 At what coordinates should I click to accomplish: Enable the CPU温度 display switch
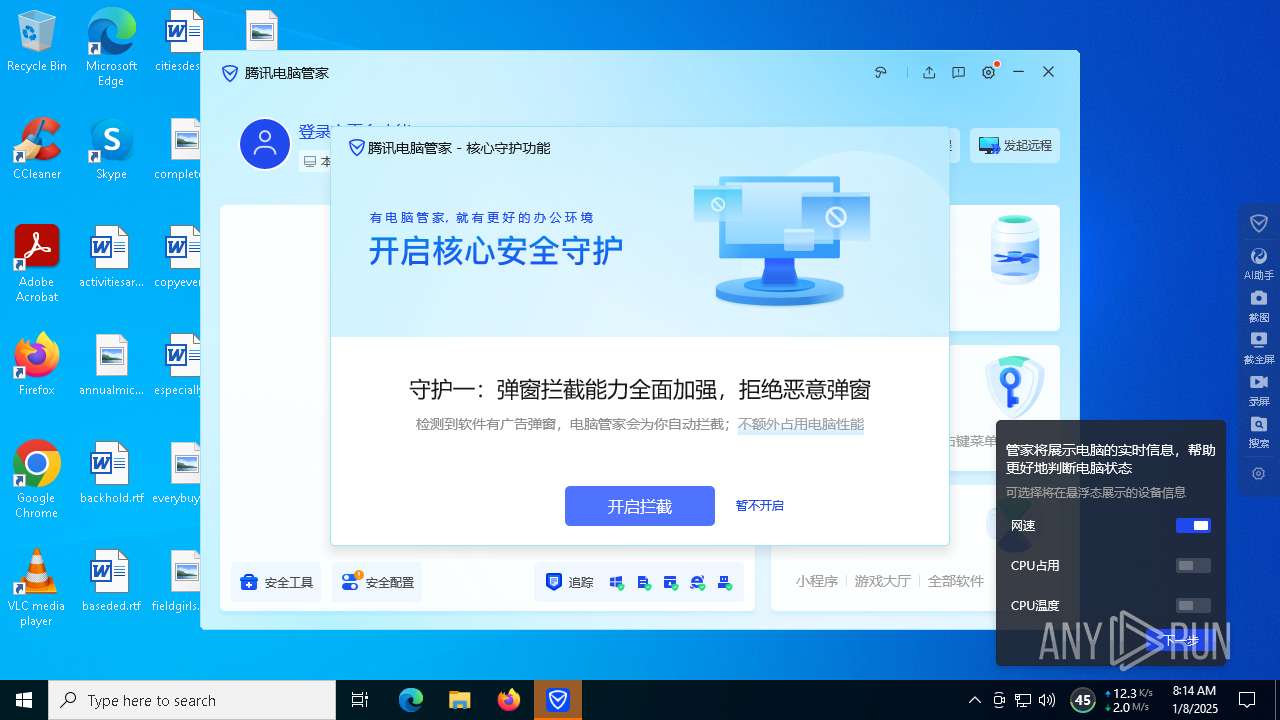click(1193, 605)
